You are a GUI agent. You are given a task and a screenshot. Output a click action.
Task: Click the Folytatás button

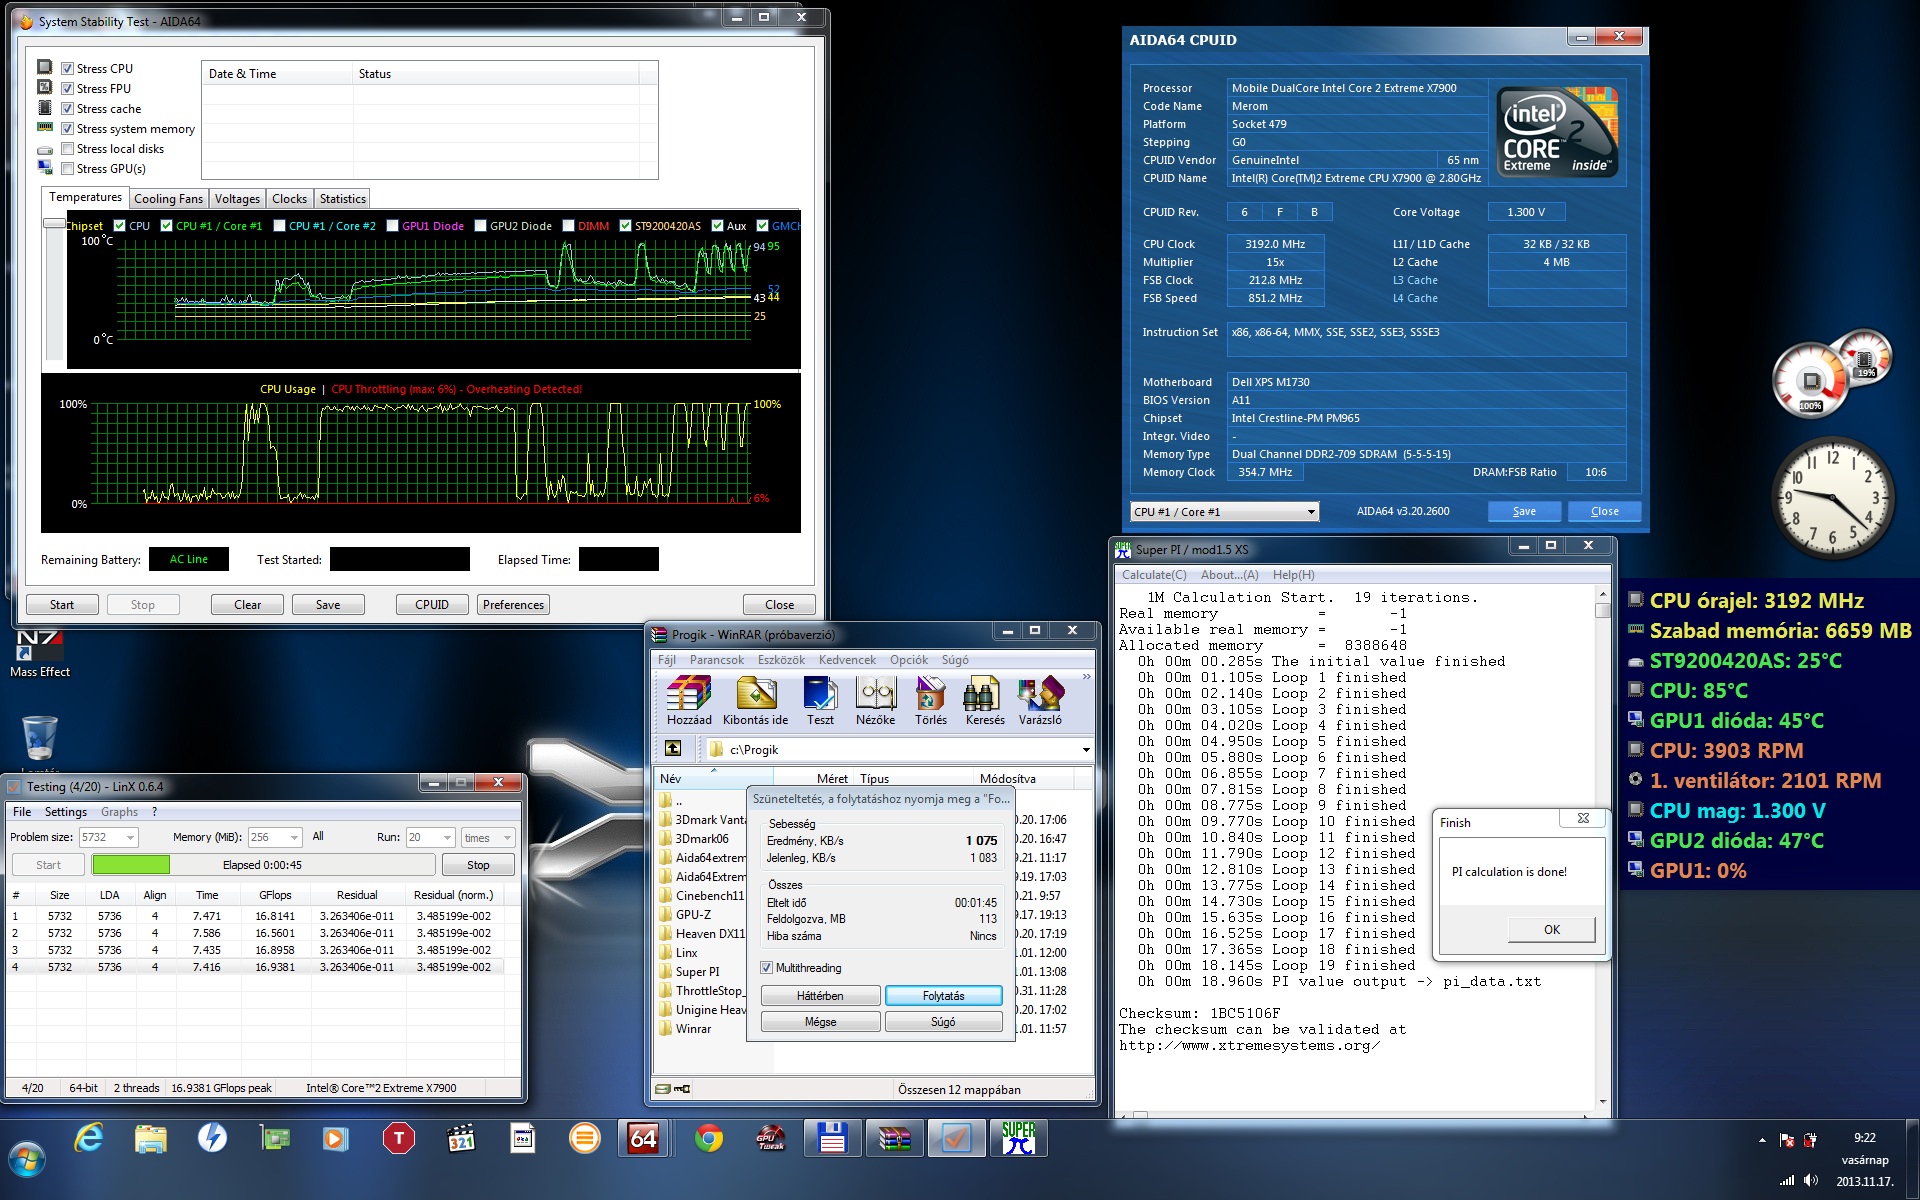tap(943, 996)
